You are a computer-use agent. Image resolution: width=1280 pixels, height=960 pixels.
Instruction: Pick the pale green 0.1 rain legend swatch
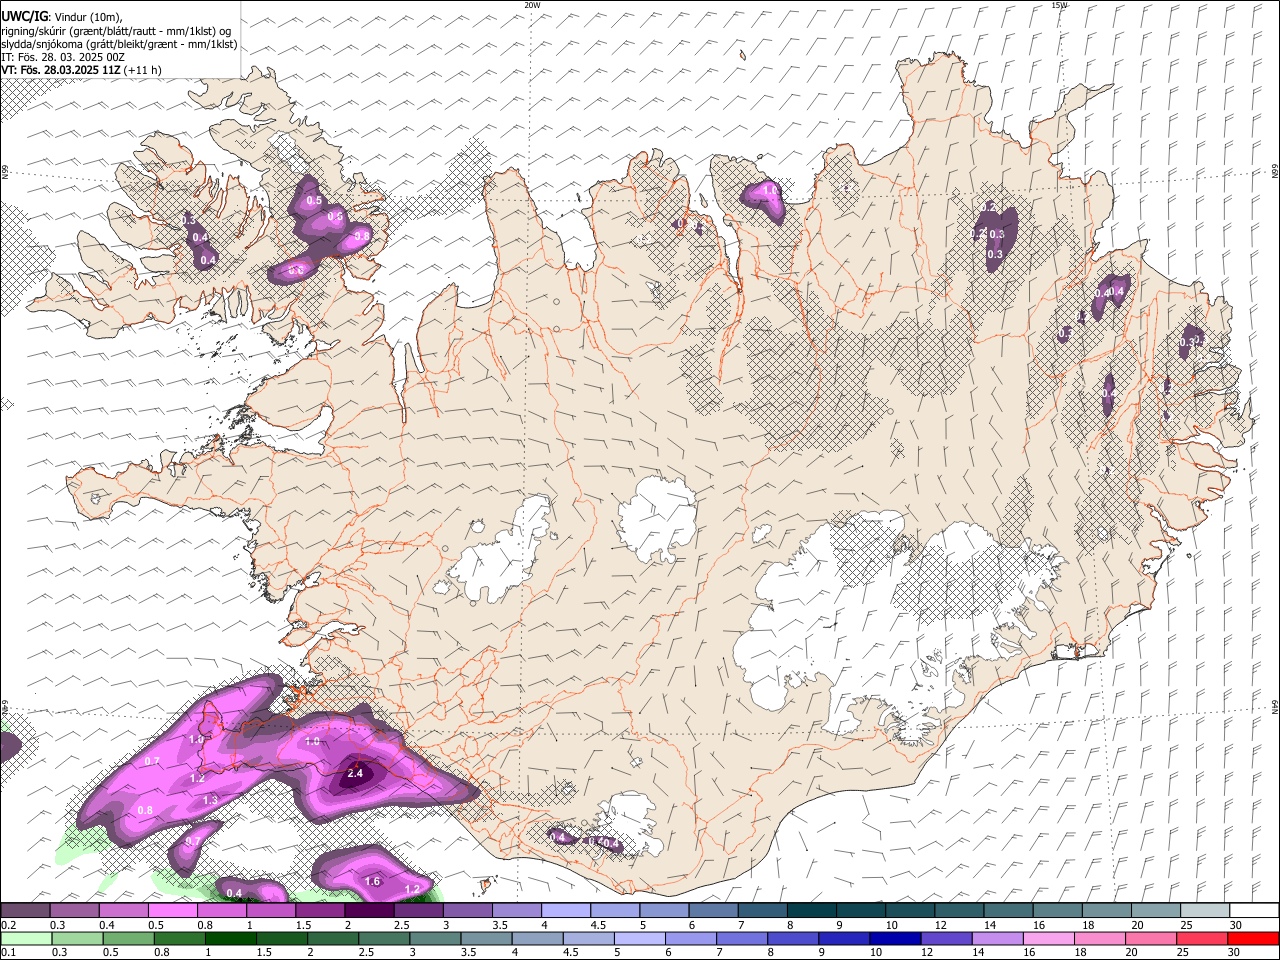26,938
